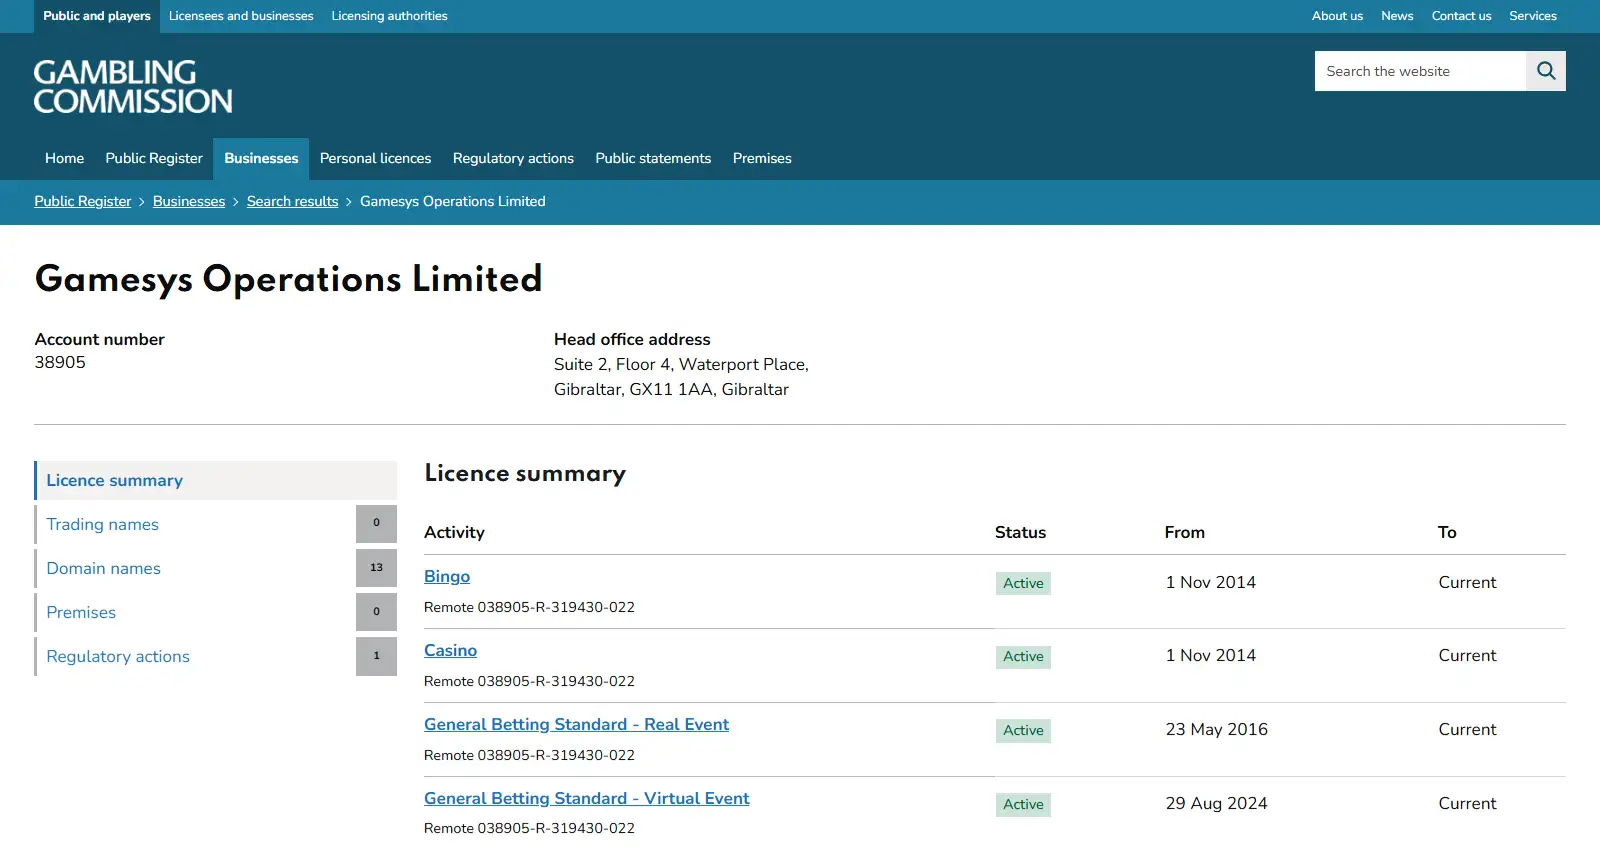Open Premises side menu item
Image resolution: width=1600 pixels, height=847 pixels.
[x=81, y=612]
